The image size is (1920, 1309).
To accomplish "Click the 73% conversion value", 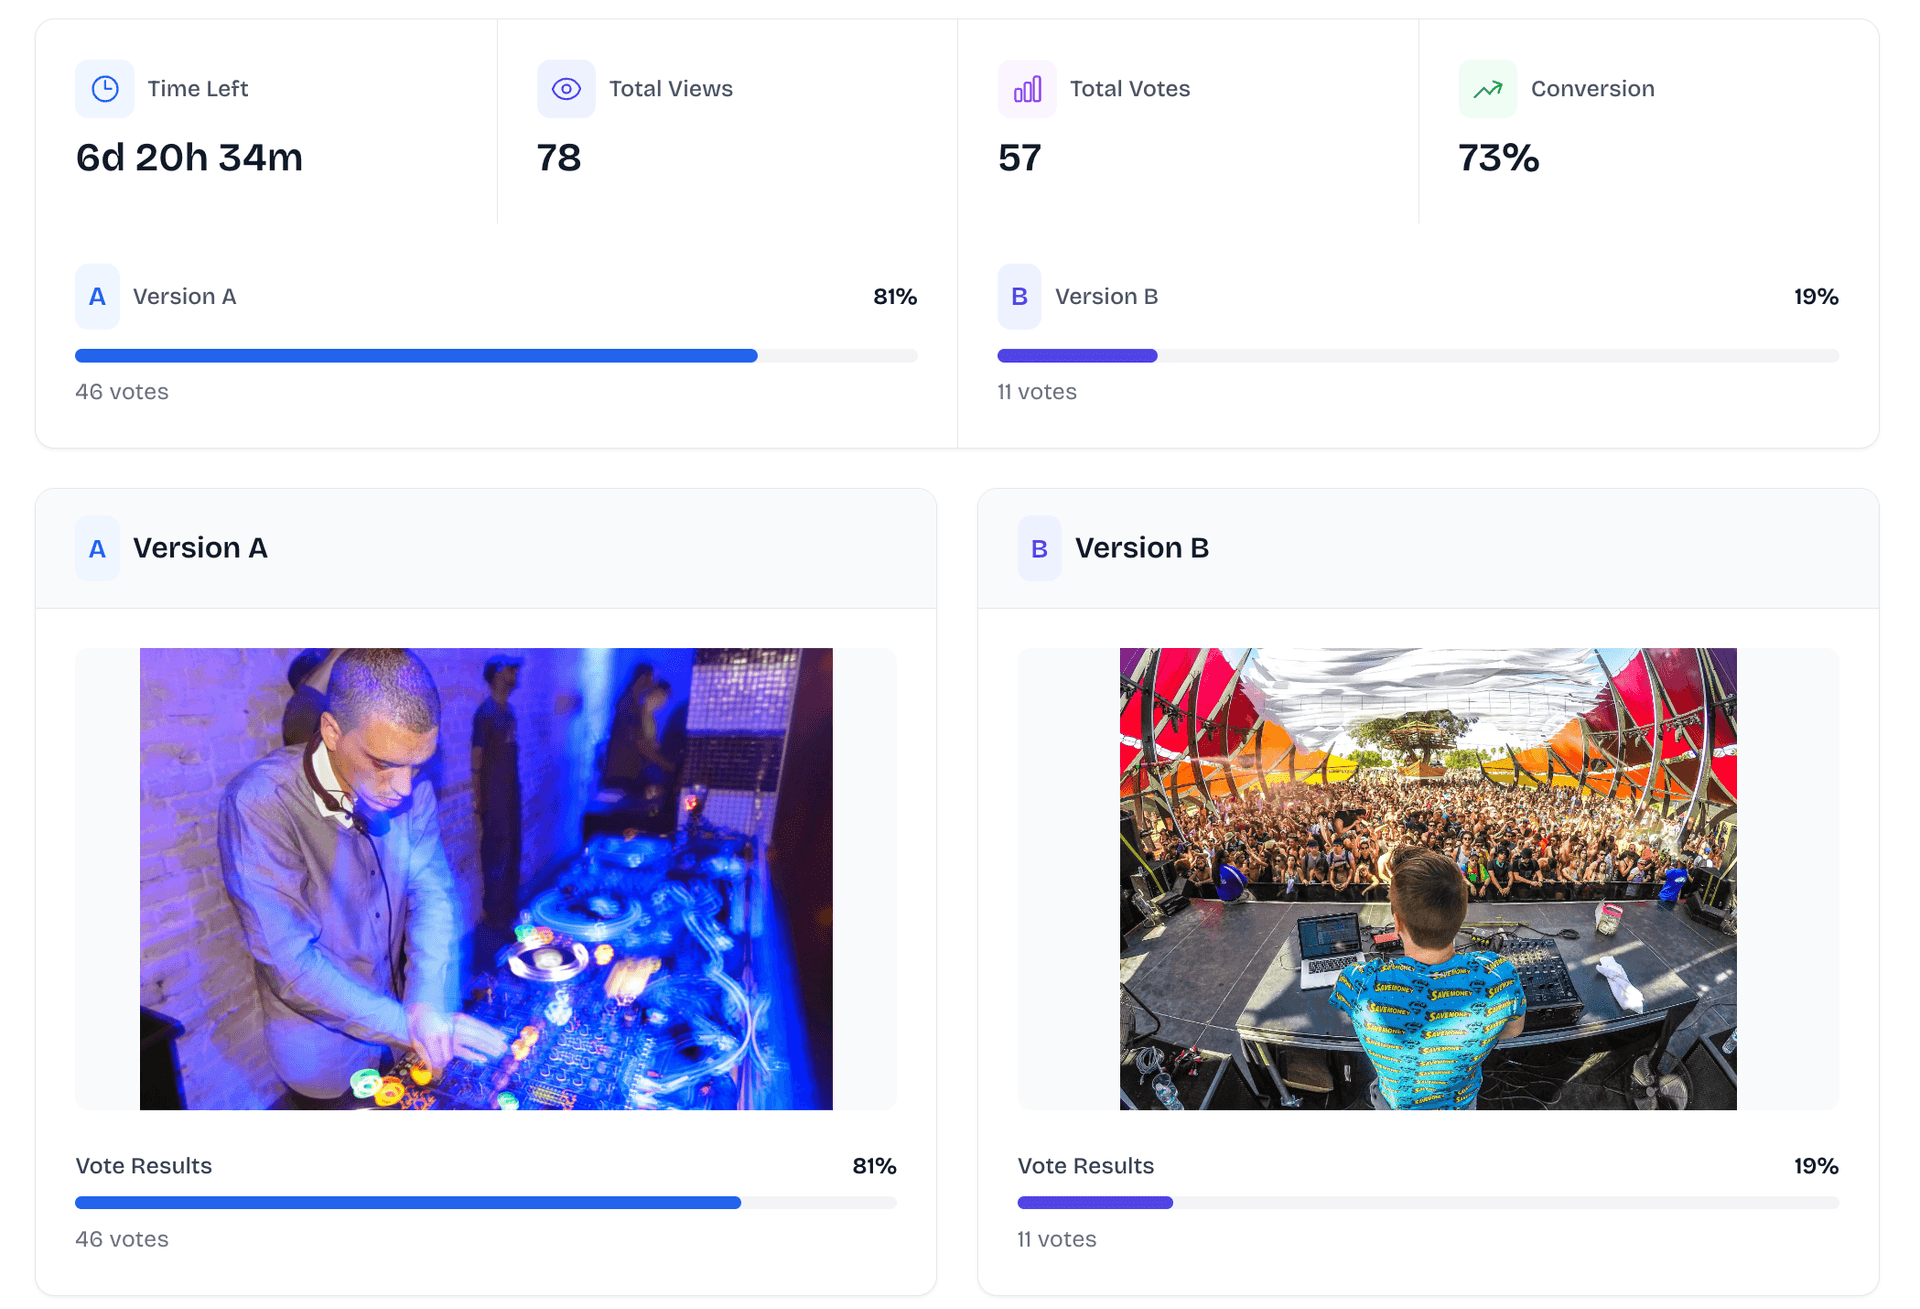I will coord(1499,158).
